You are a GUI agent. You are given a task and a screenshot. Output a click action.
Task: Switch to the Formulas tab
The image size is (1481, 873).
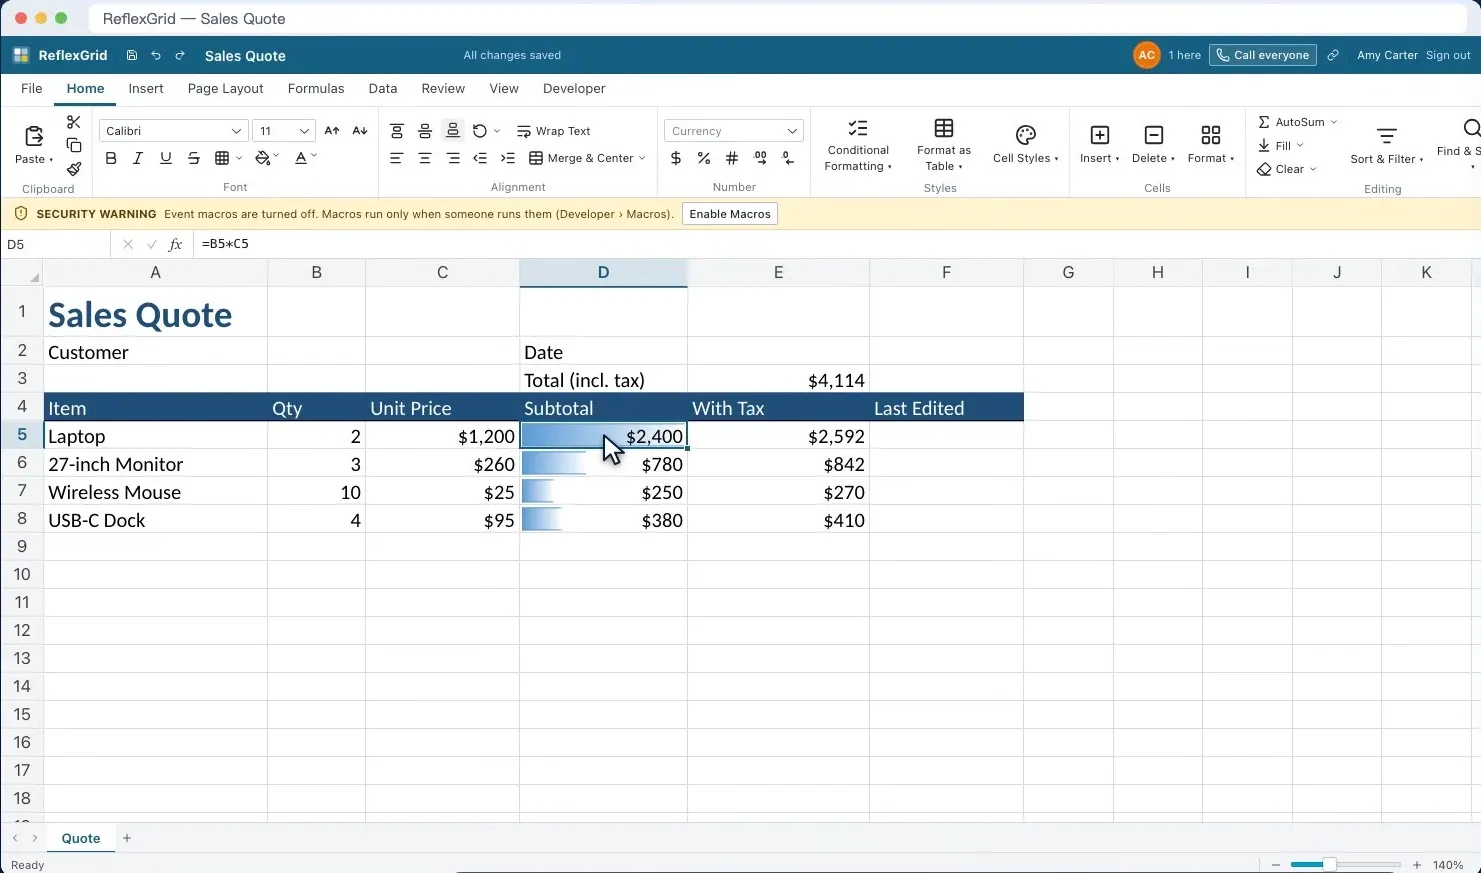point(316,88)
